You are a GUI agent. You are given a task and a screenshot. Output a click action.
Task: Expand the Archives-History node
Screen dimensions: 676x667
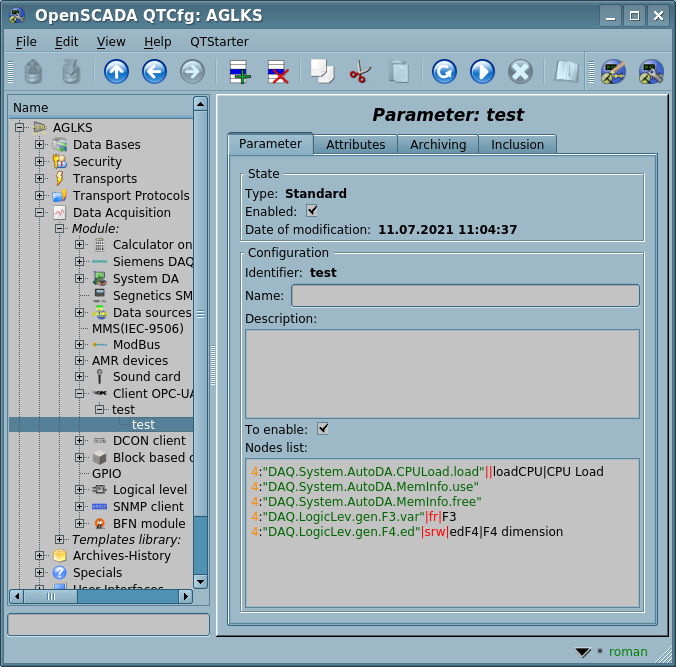(39, 555)
